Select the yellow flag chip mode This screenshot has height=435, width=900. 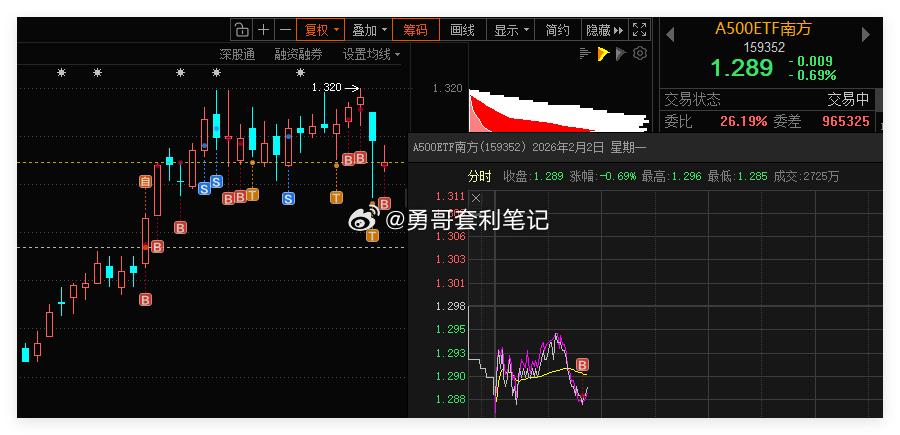(x=603, y=54)
